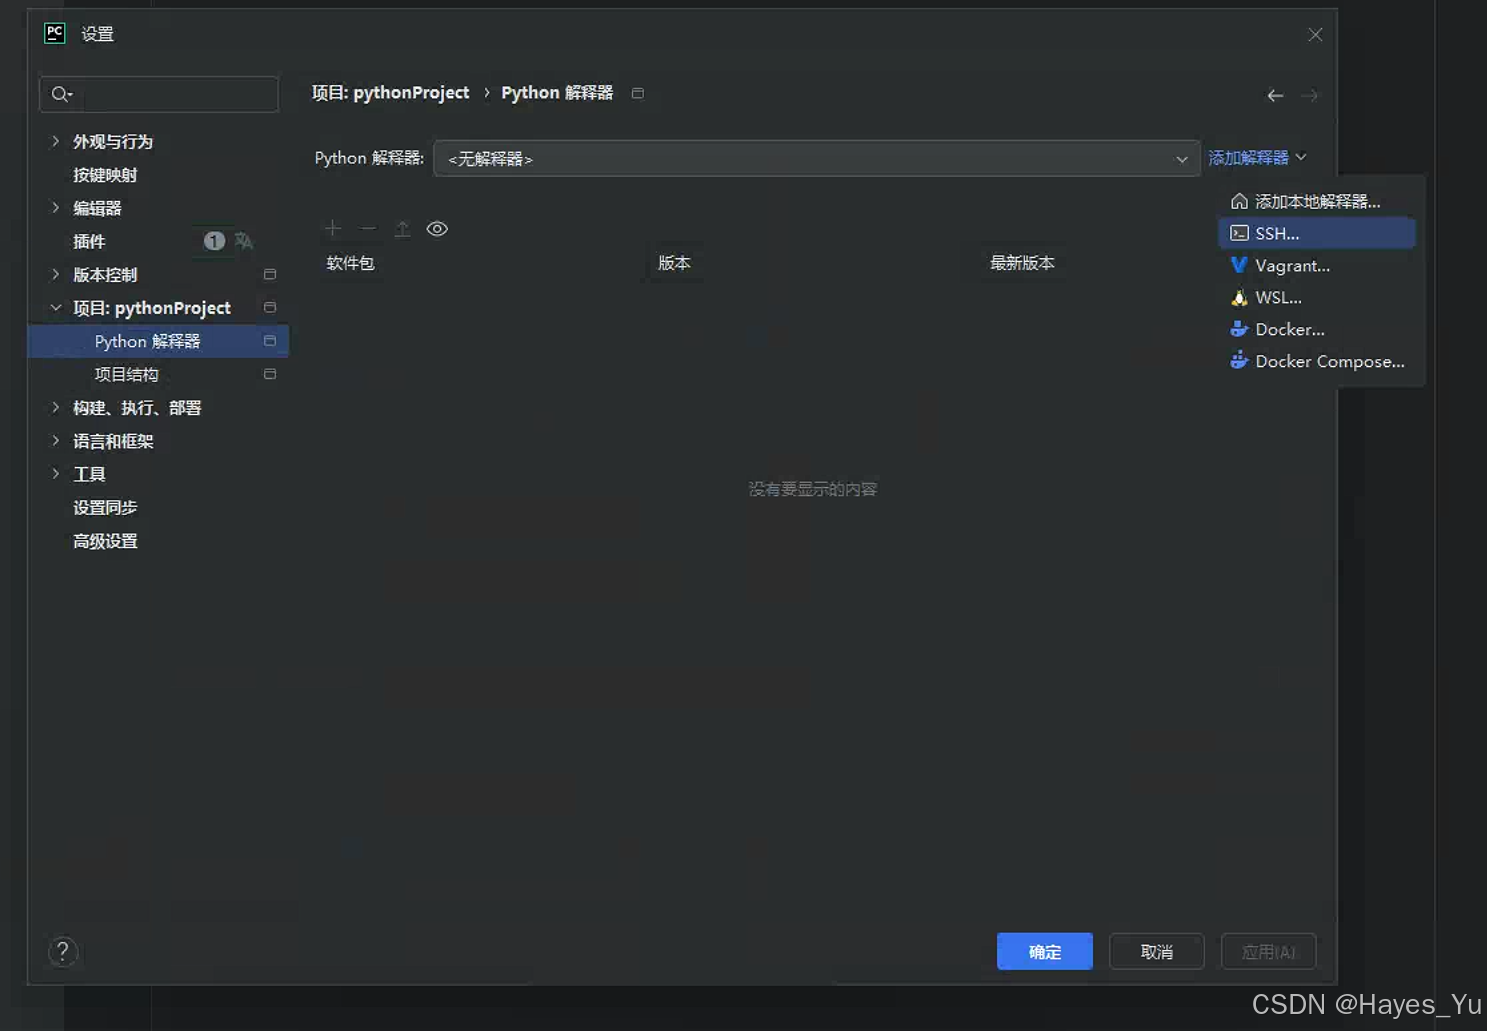
Task: Choose Docker Compose... menu entry
Action: pyautogui.click(x=1317, y=361)
